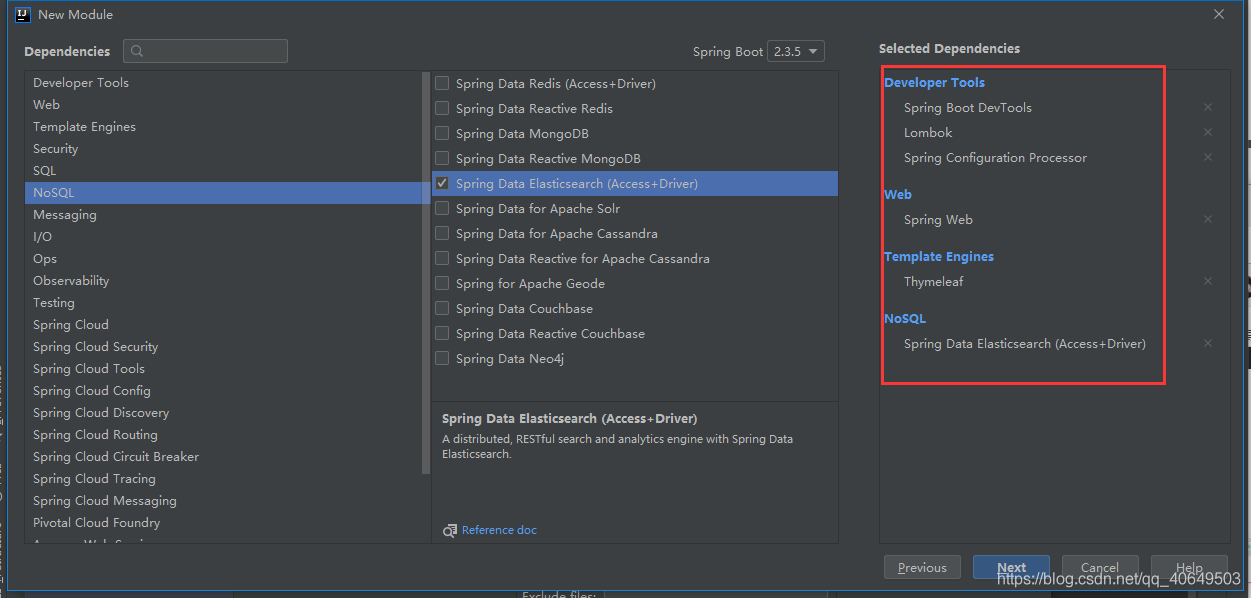
Task: Enable Spring Data for Apache Cassandra
Action: 442,233
